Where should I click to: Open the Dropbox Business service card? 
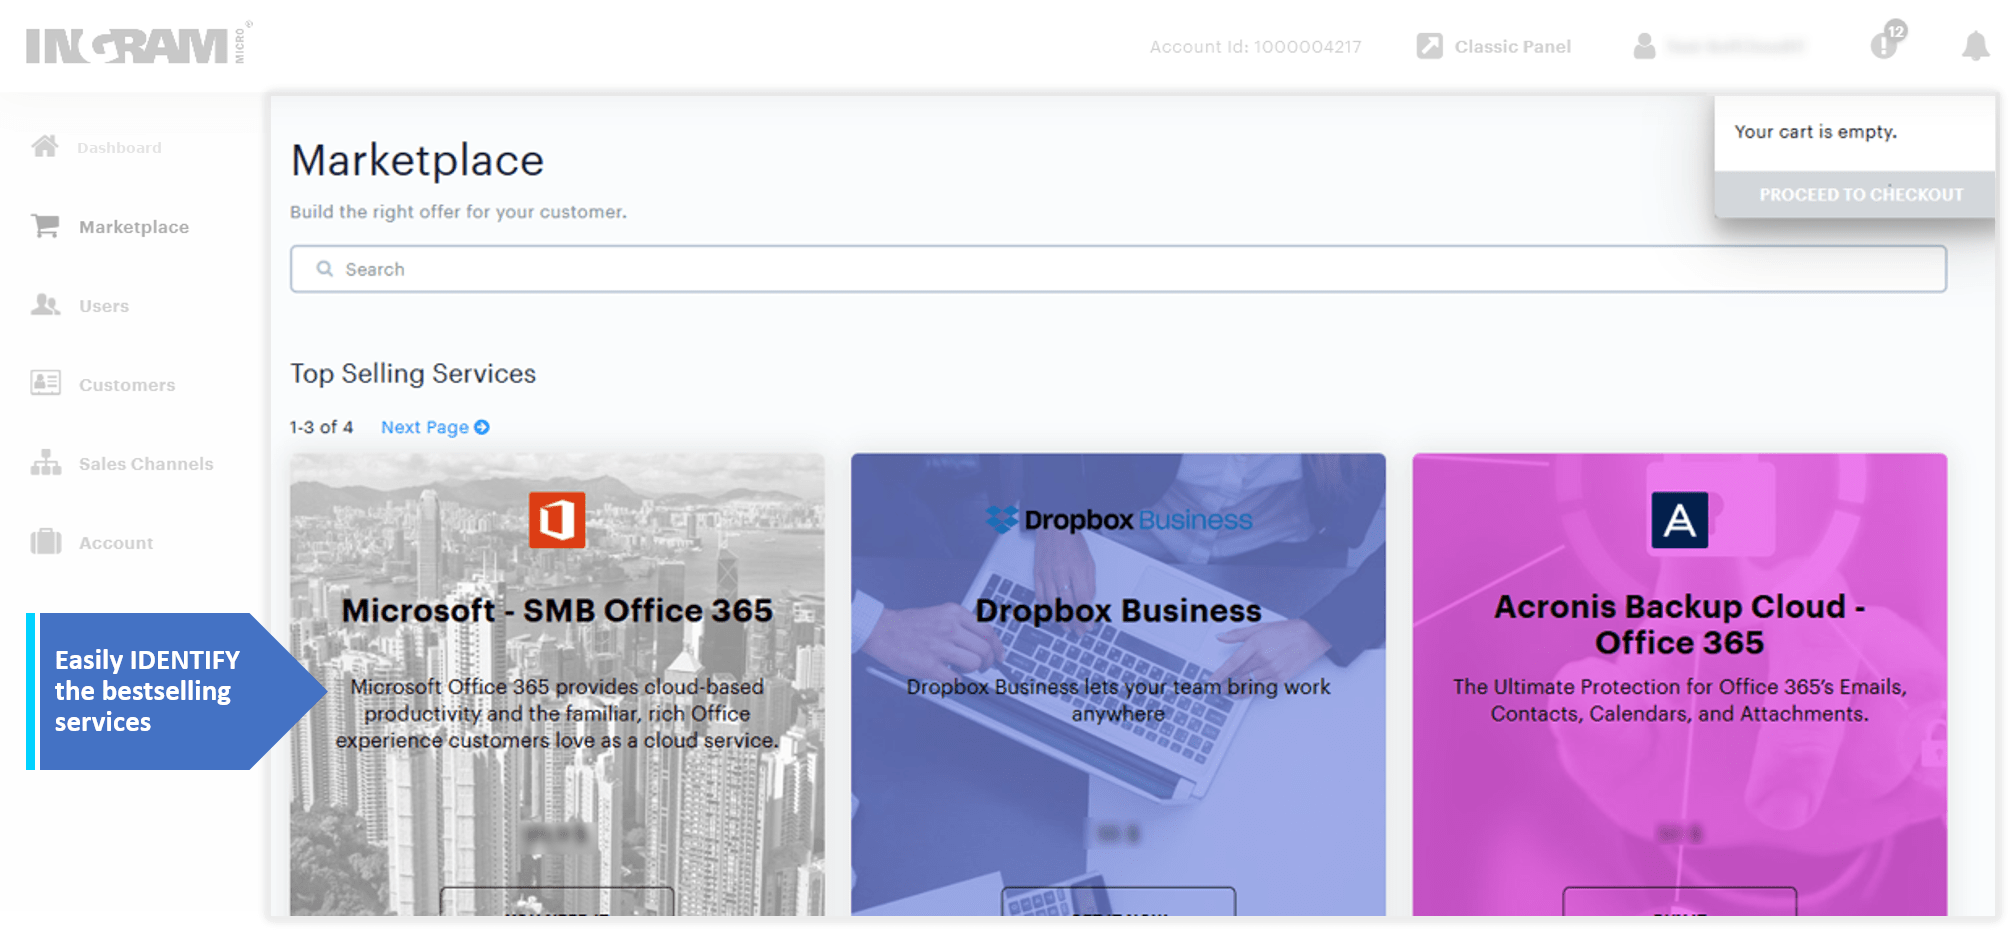pos(1118,684)
